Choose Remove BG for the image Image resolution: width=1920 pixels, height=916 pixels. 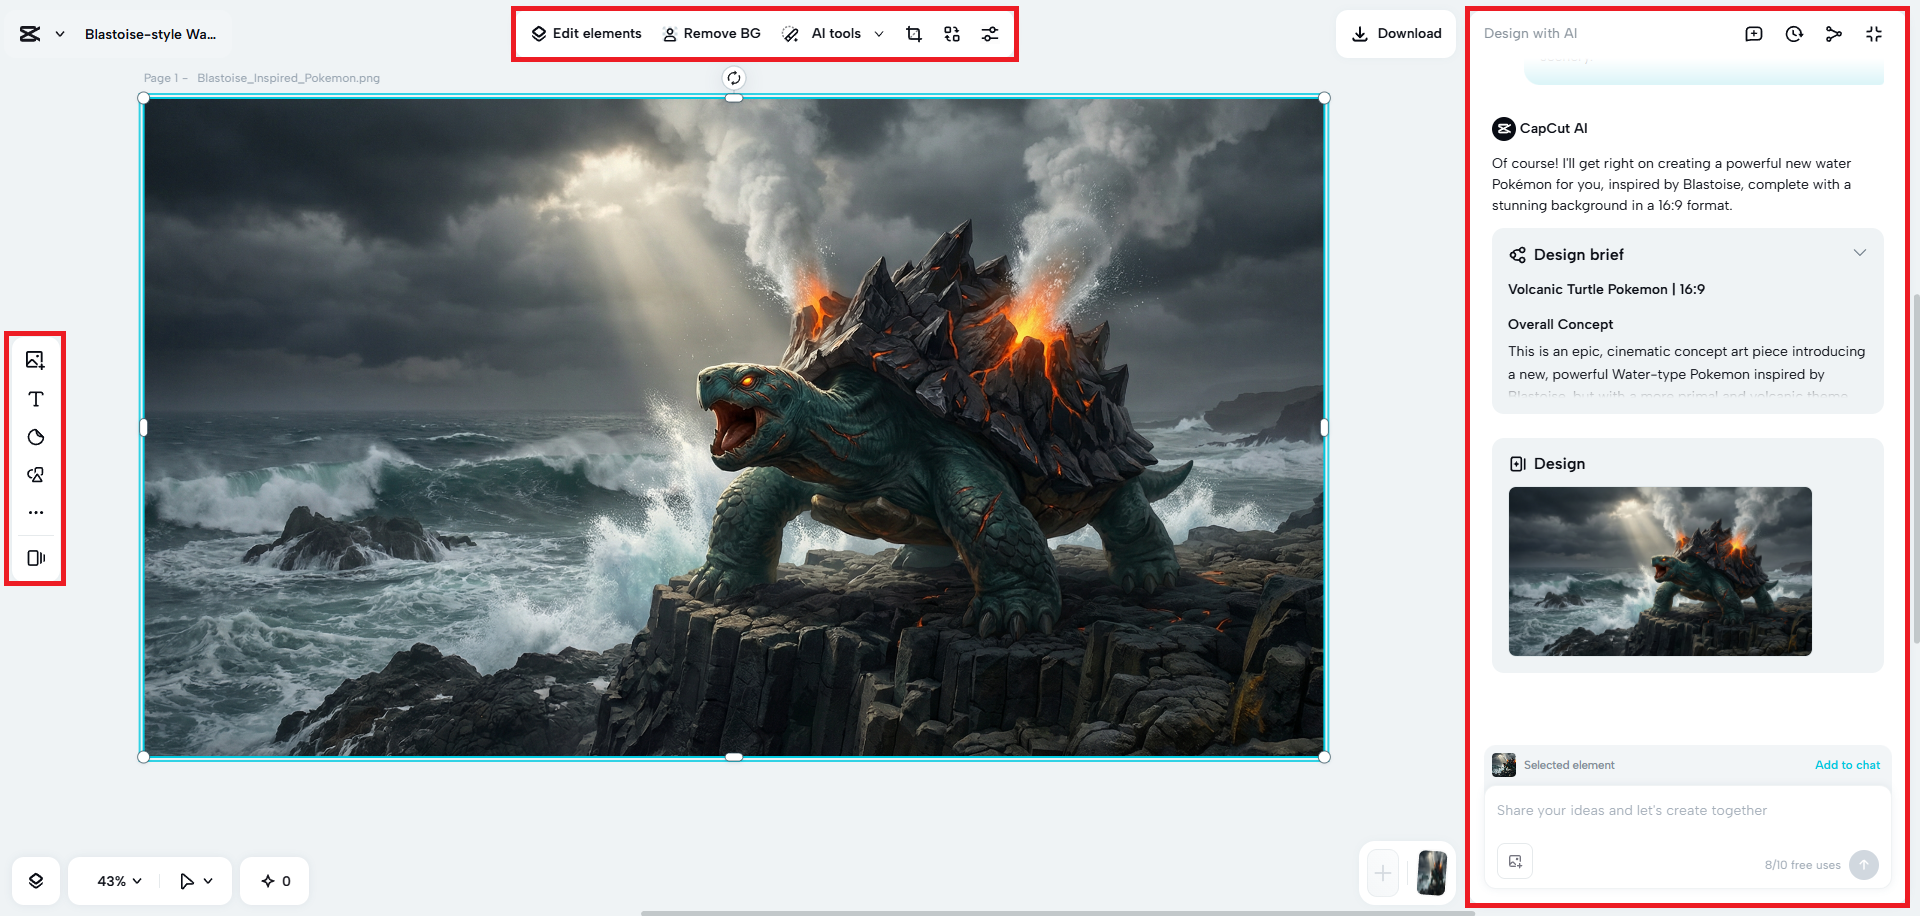click(x=711, y=34)
